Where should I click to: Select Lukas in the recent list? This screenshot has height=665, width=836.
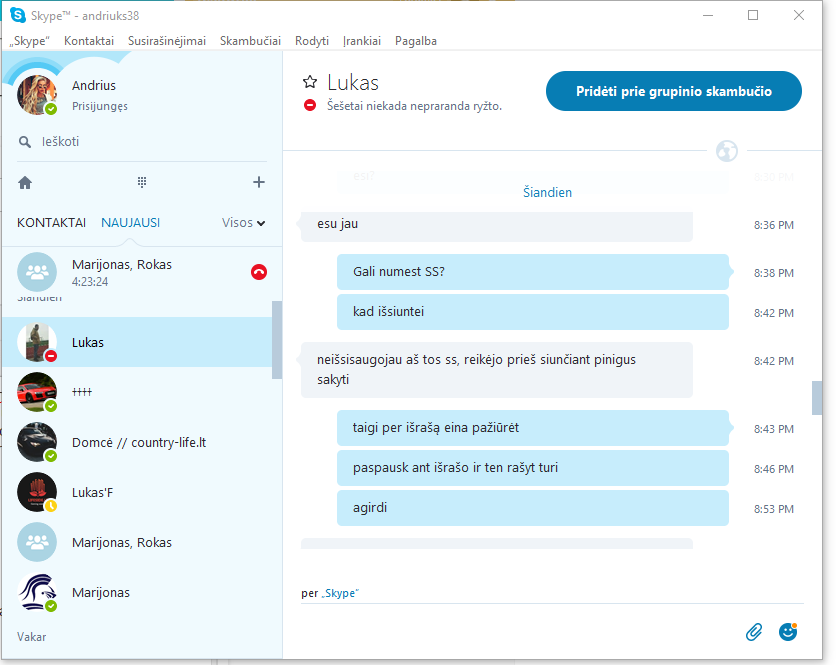click(x=138, y=342)
